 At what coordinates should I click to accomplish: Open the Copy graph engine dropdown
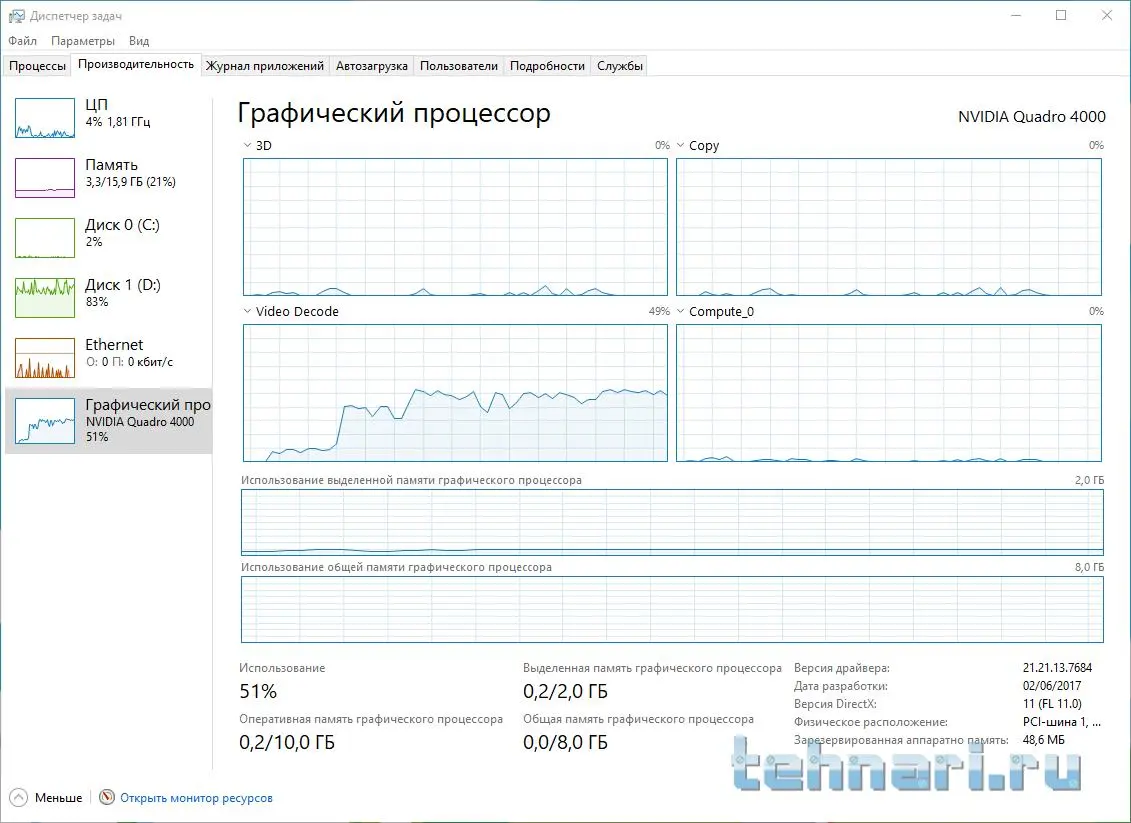pyautogui.click(x=680, y=146)
